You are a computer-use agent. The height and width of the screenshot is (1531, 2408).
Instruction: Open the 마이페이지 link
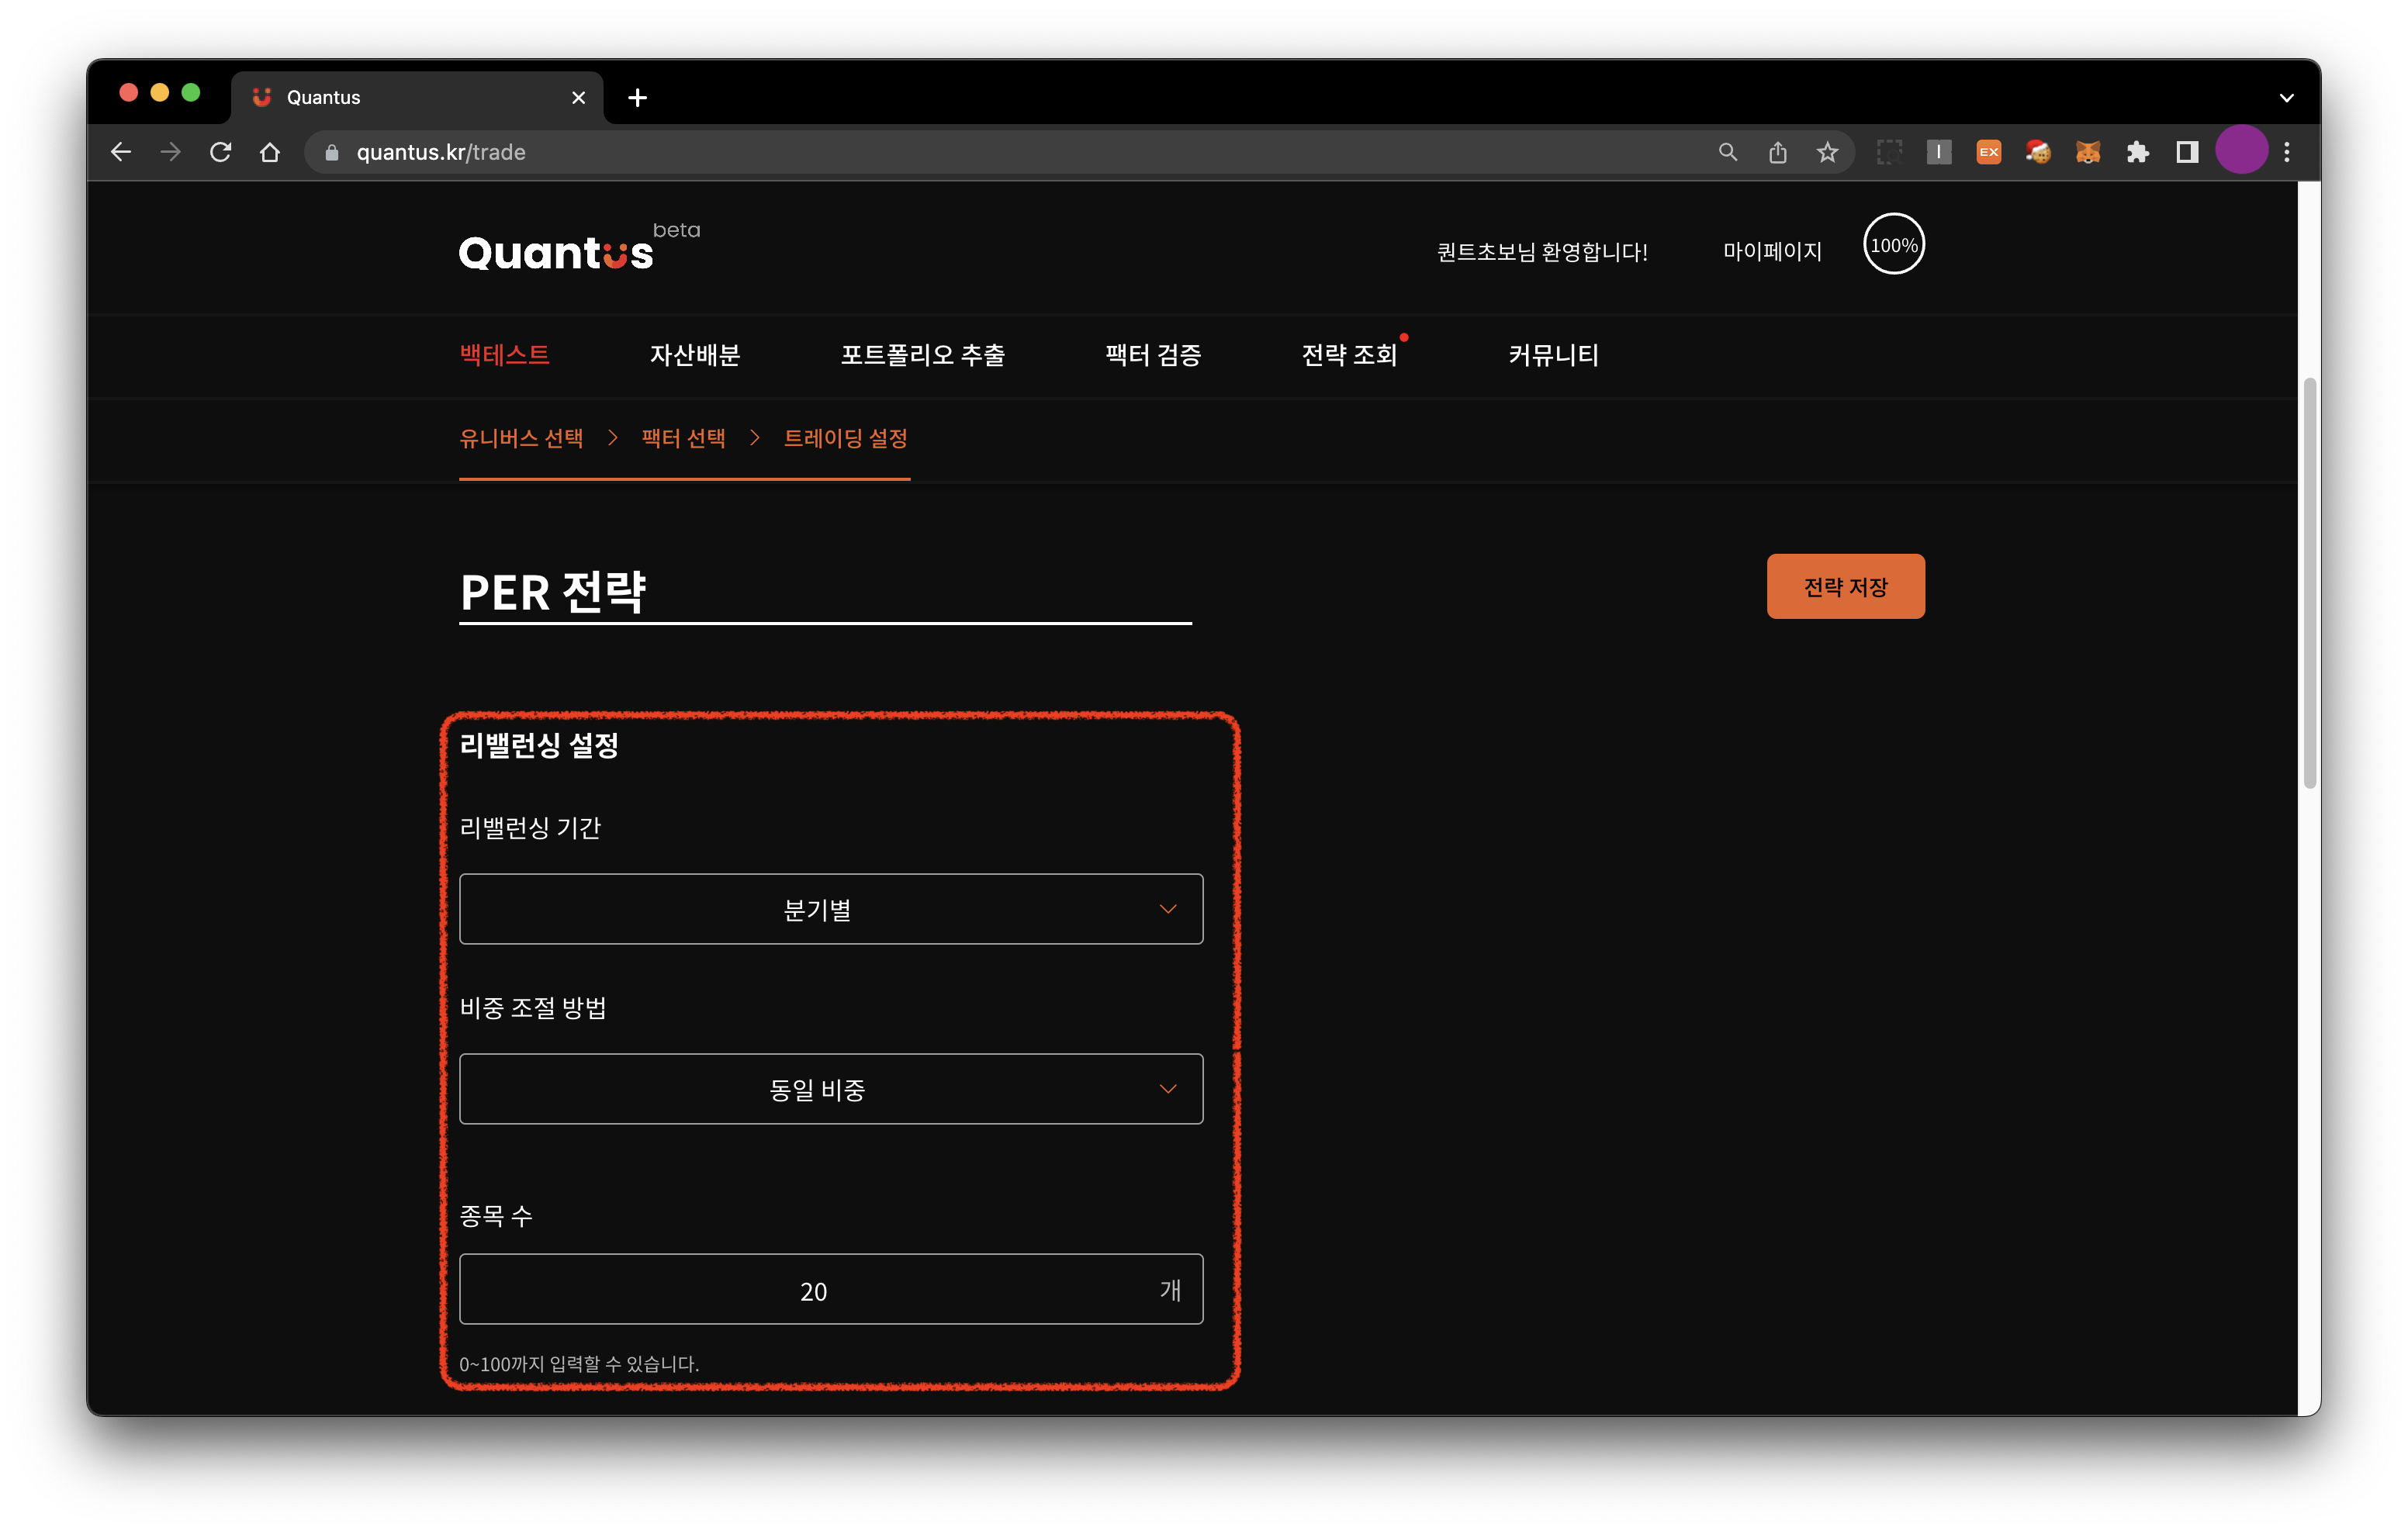[x=1771, y=251]
